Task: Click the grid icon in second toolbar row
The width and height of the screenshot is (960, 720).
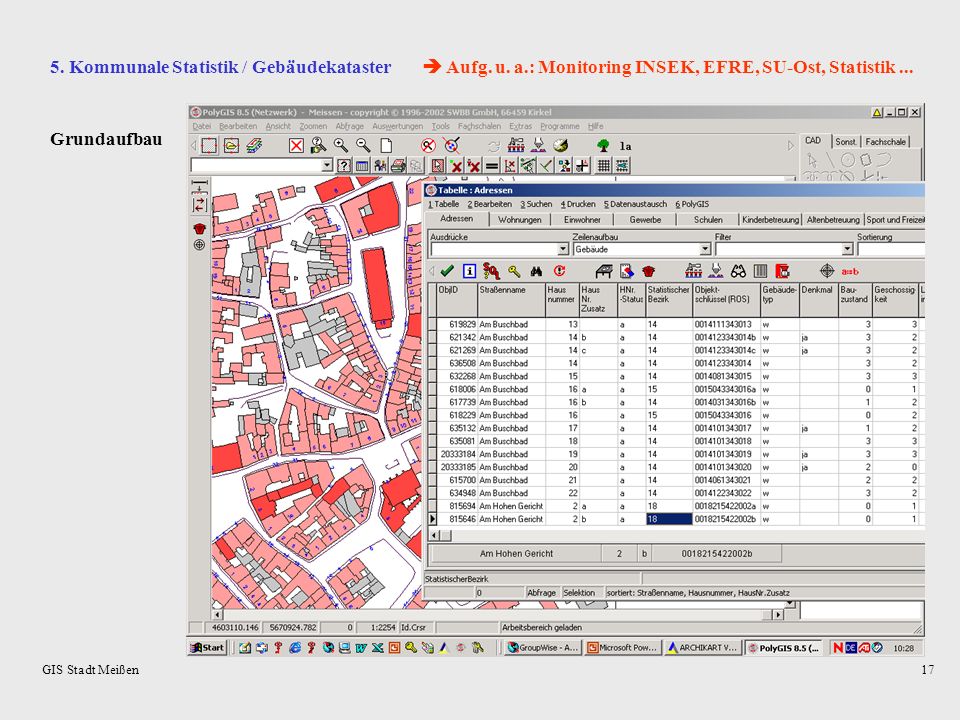Action: (x=604, y=165)
